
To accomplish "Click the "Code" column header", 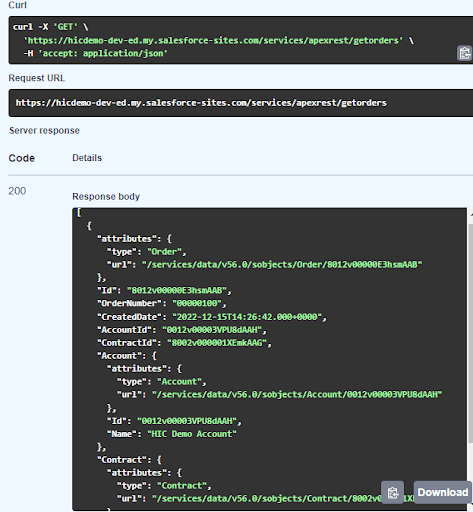I will point(22,158).
